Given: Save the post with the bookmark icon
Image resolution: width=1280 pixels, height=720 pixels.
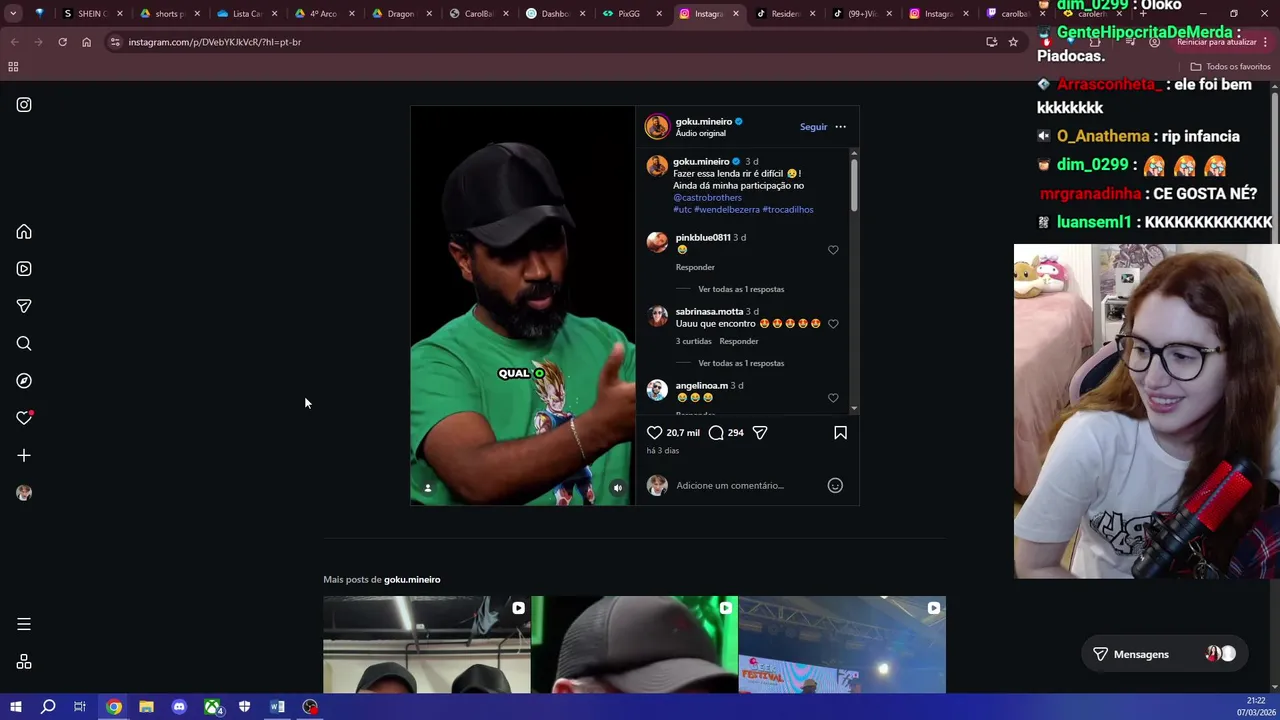Looking at the screenshot, I should coord(840,433).
